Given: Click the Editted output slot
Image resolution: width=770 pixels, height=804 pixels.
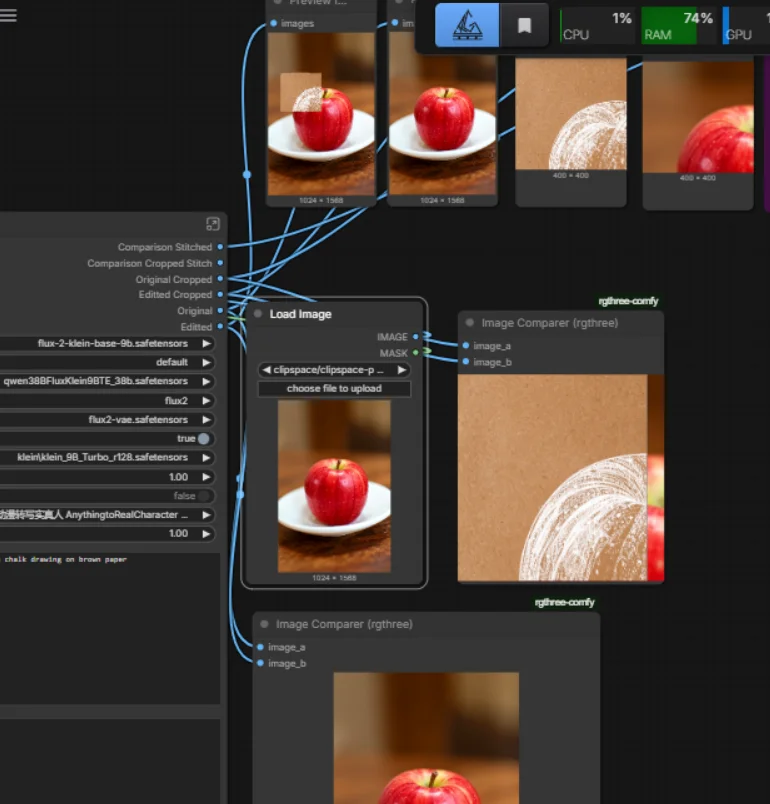Looking at the screenshot, I should 220,326.
